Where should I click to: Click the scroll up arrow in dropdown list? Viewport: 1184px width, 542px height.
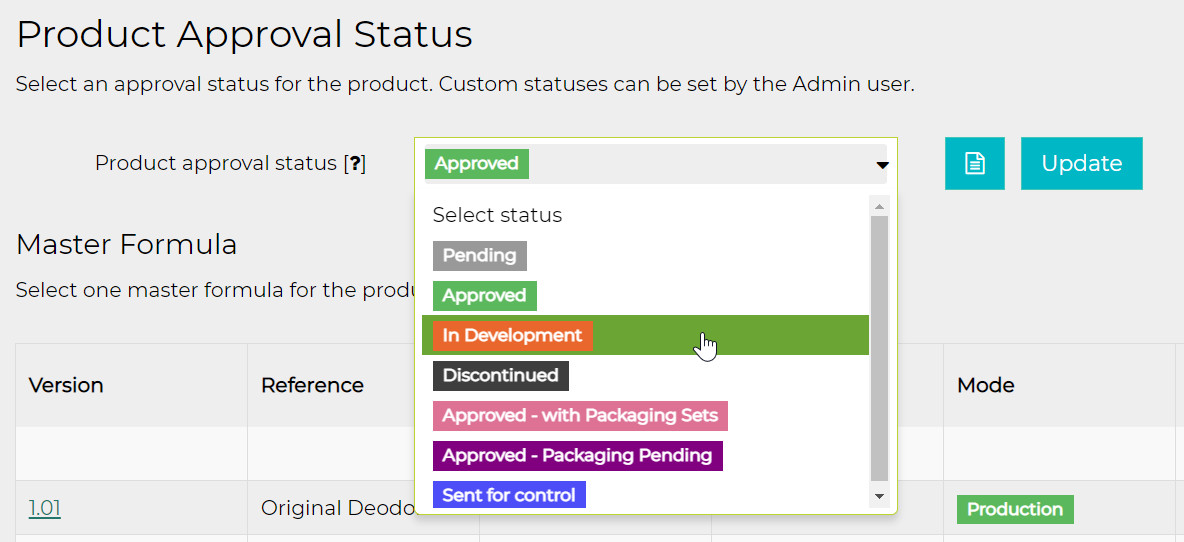click(x=879, y=206)
